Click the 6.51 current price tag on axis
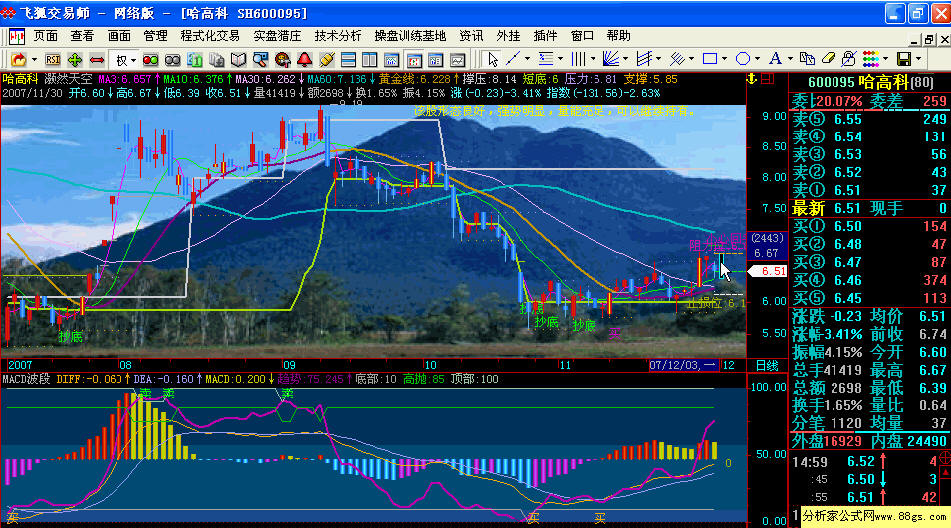The image size is (951, 528). (768, 272)
